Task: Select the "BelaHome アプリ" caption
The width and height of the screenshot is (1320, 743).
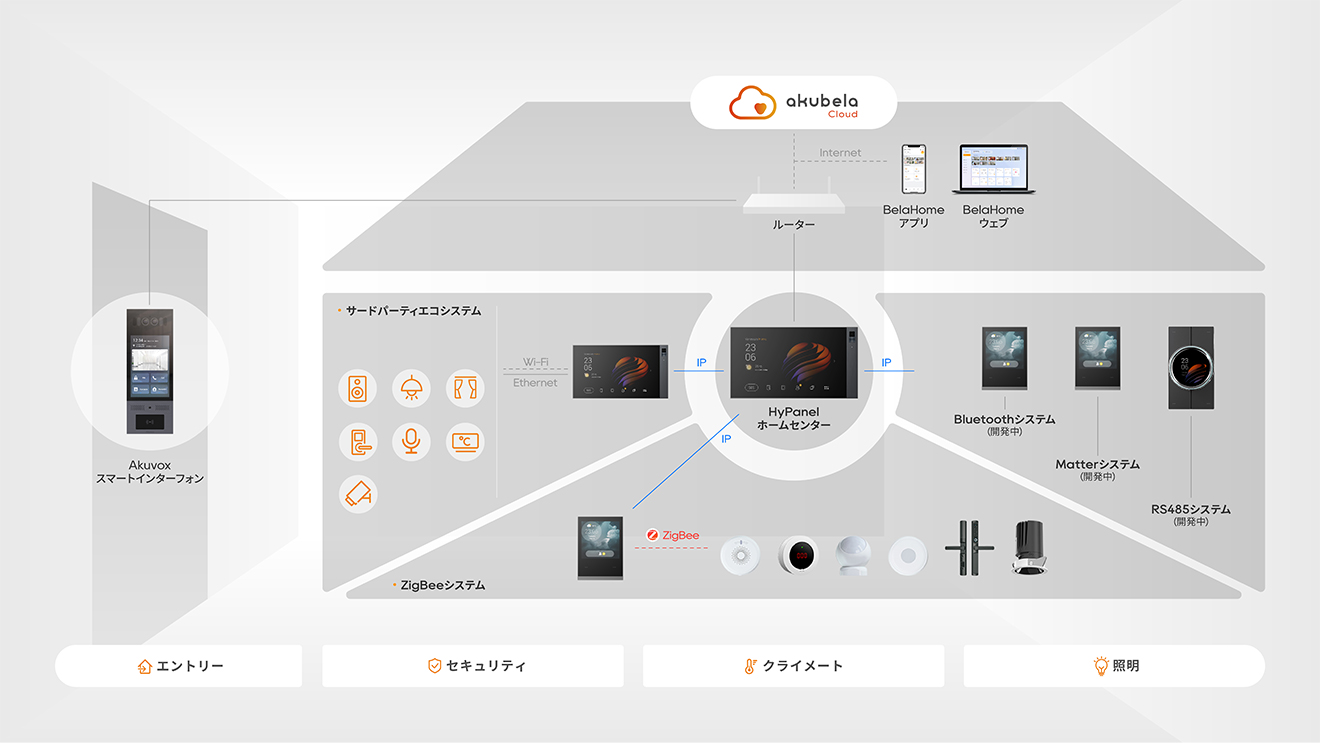Action: point(914,216)
